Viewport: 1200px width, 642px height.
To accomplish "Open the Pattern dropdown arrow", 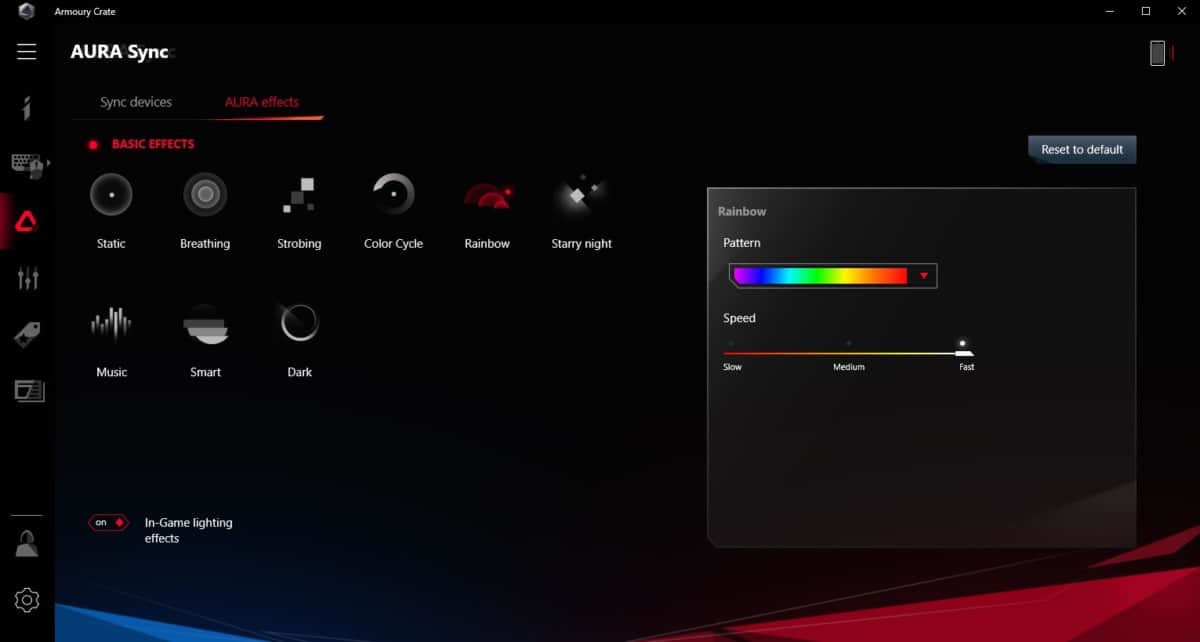I will click(x=924, y=276).
